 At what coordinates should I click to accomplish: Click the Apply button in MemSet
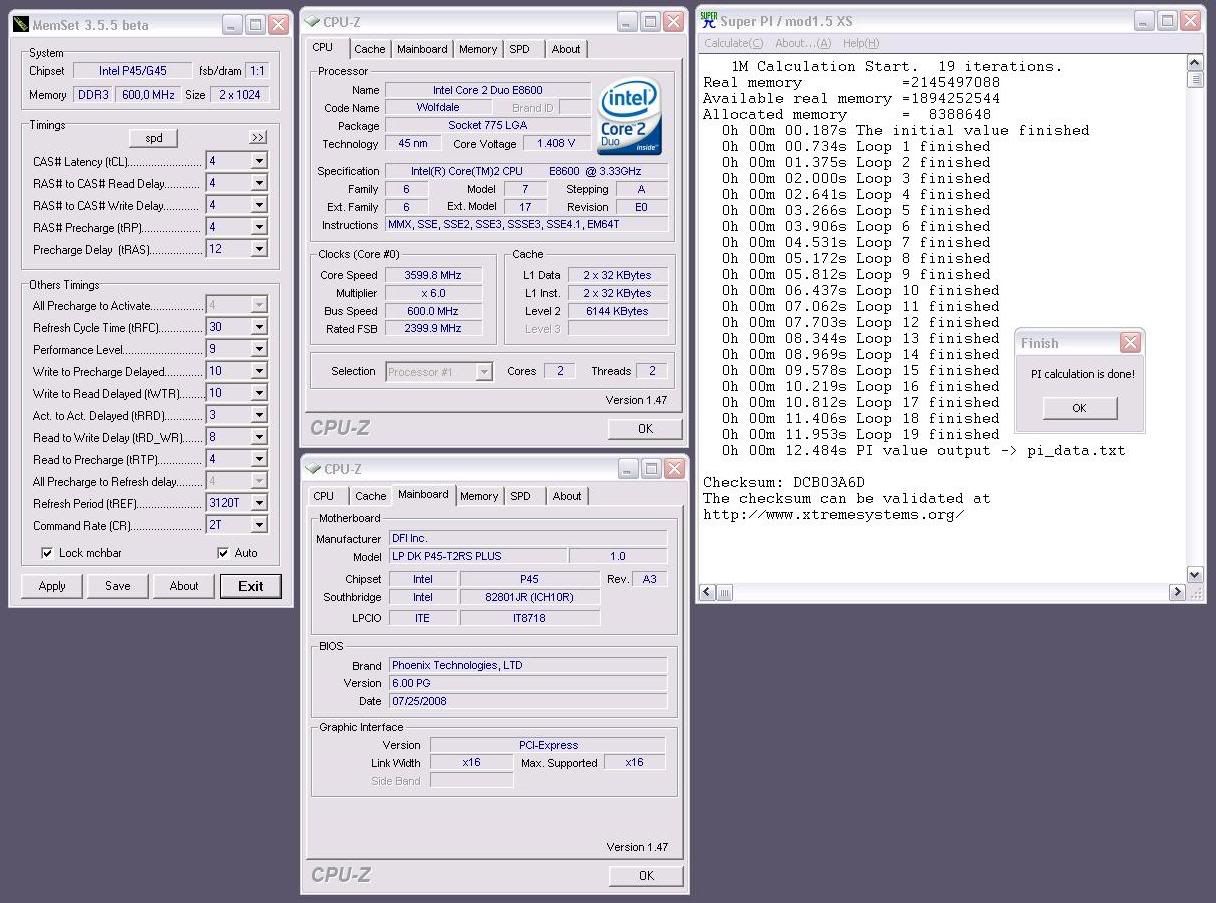tap(52, 586)
